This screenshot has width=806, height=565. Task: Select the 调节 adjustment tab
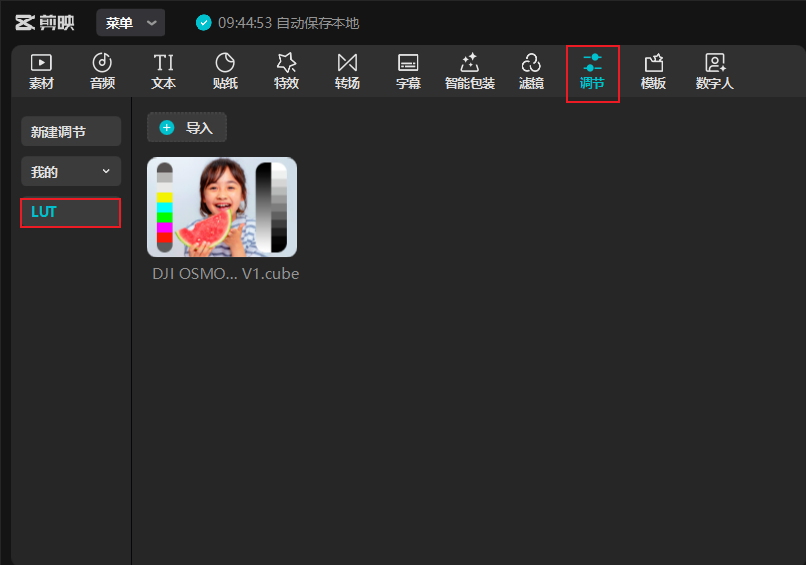[592, 72]
